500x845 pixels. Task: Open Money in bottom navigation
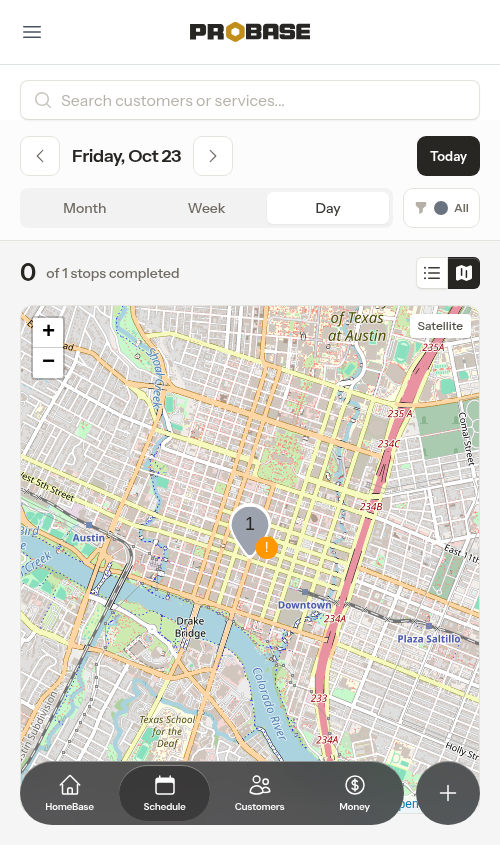[x=354, y=793]
